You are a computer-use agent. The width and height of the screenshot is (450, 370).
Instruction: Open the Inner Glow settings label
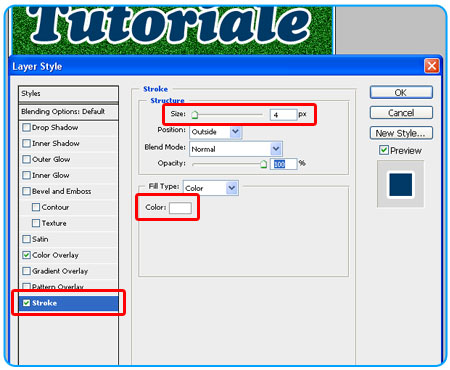click(x=51, y=175)
